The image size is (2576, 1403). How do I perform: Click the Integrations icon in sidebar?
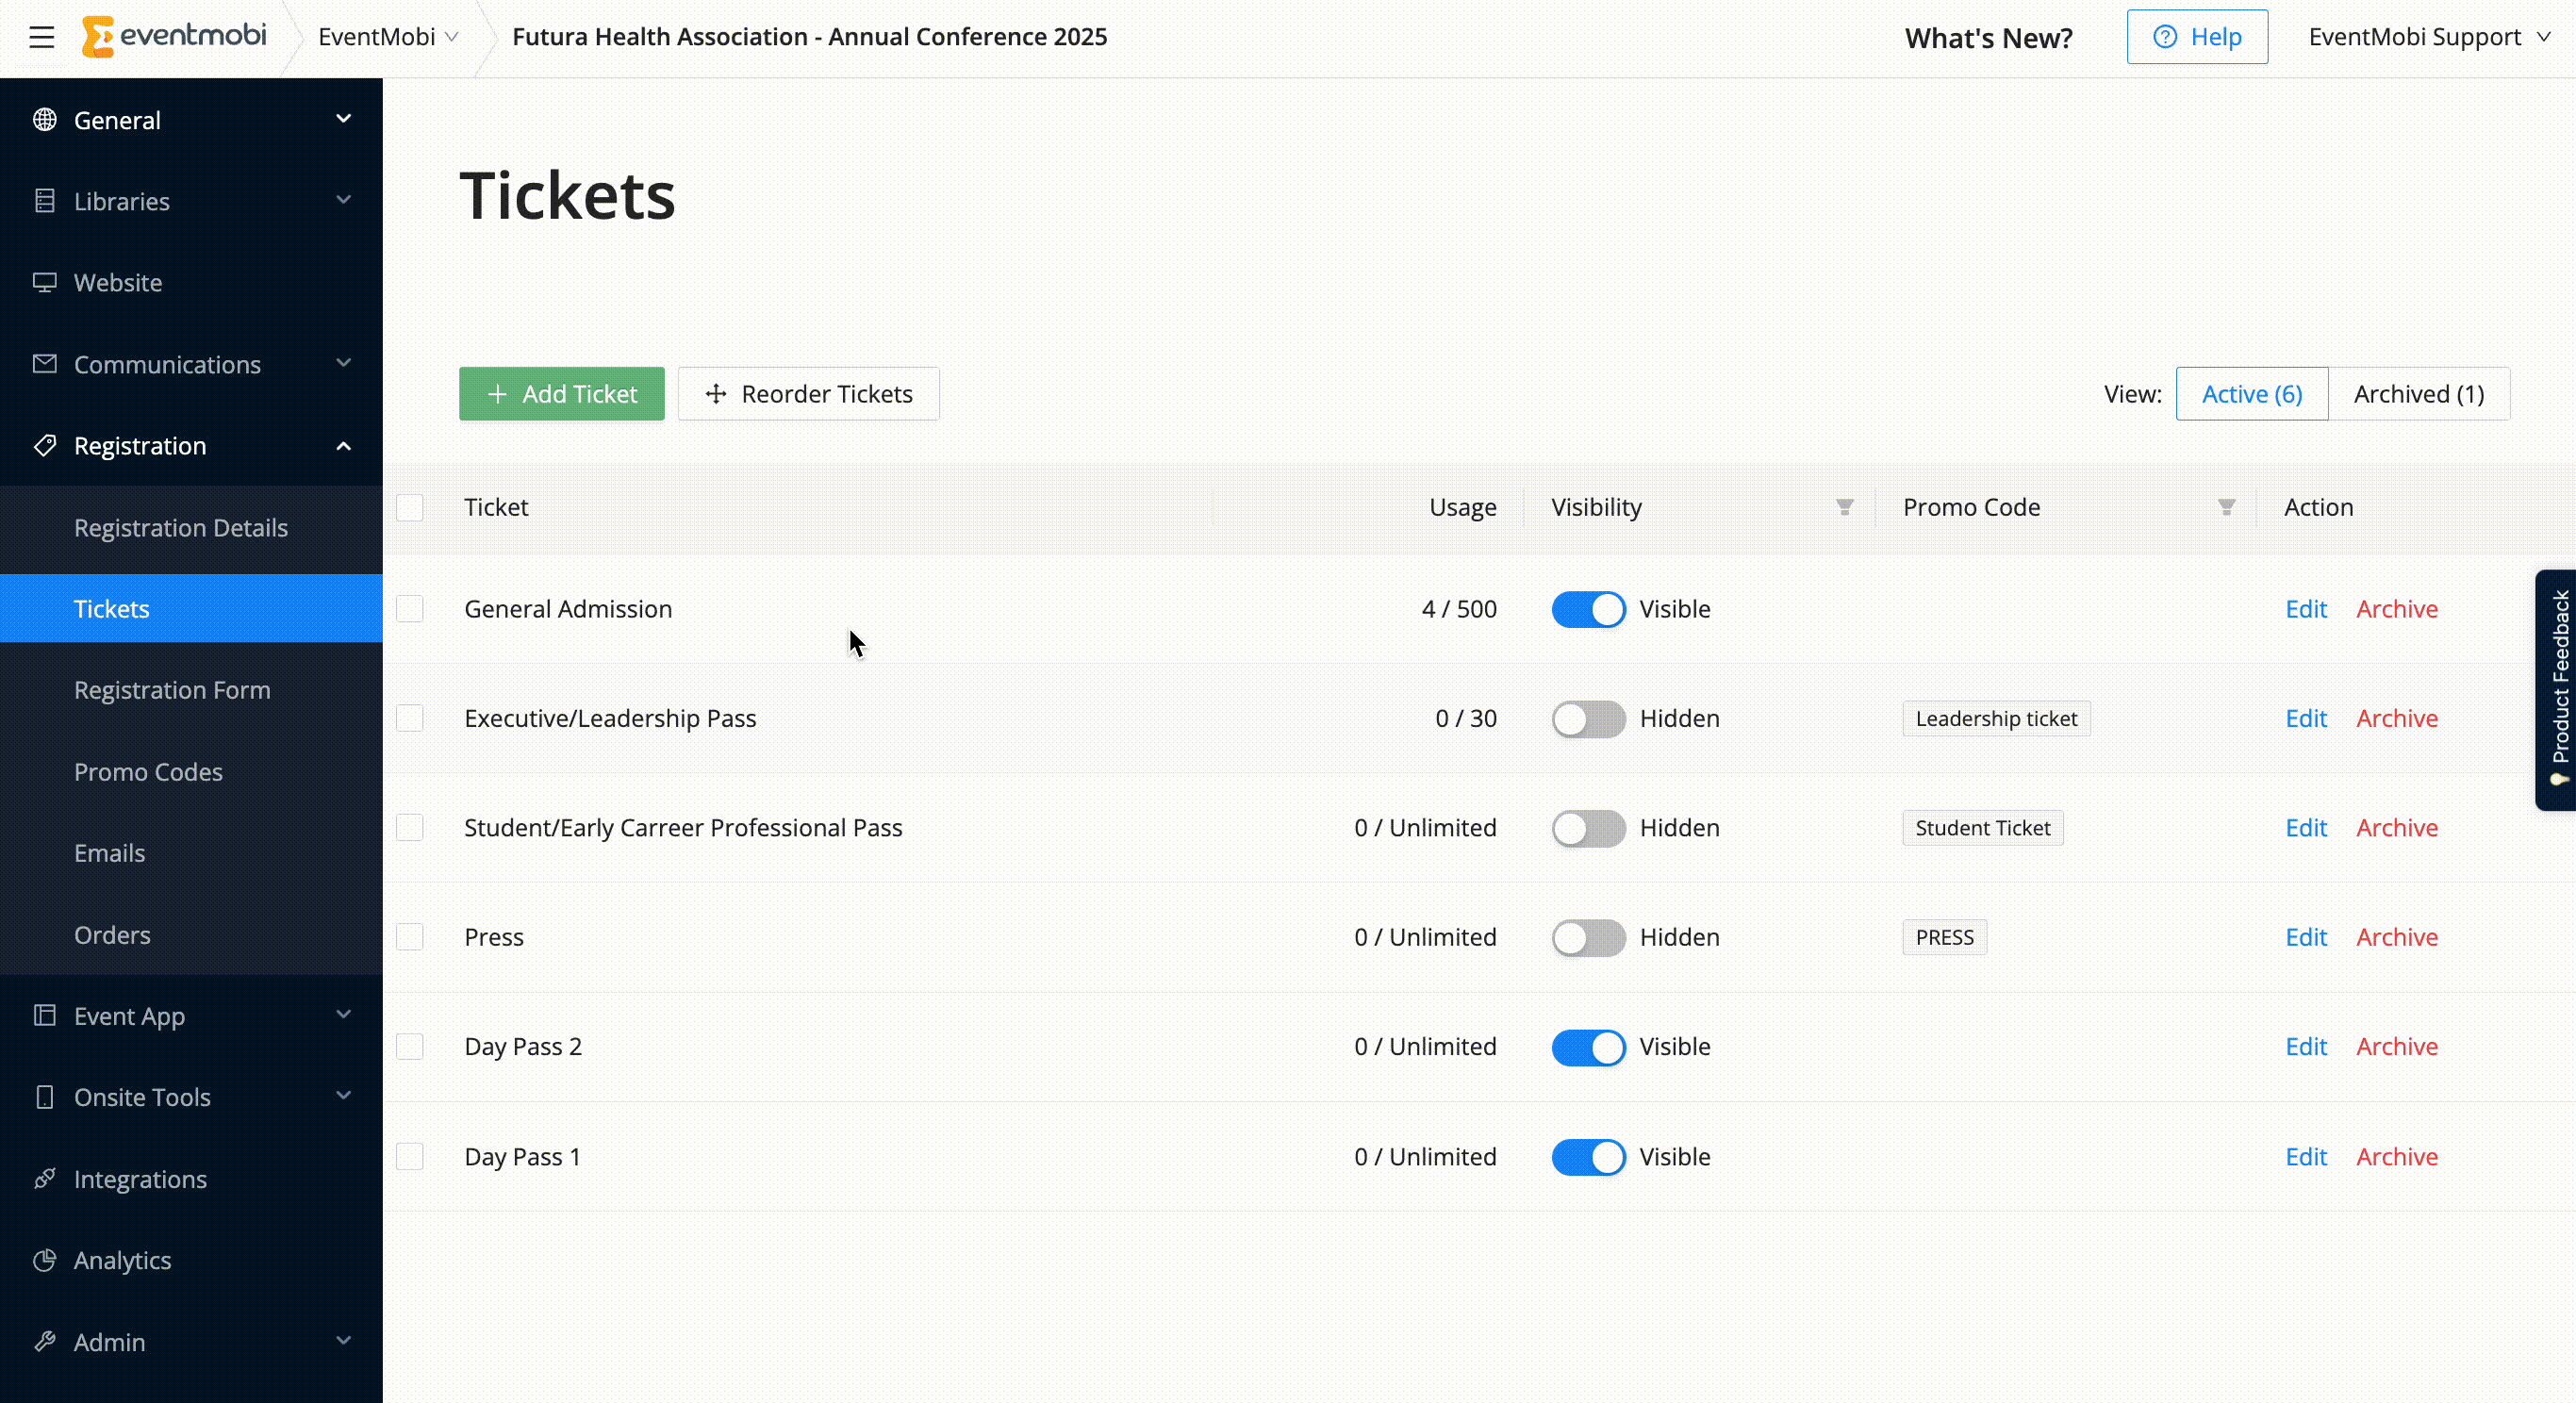tap(44, 1179)
